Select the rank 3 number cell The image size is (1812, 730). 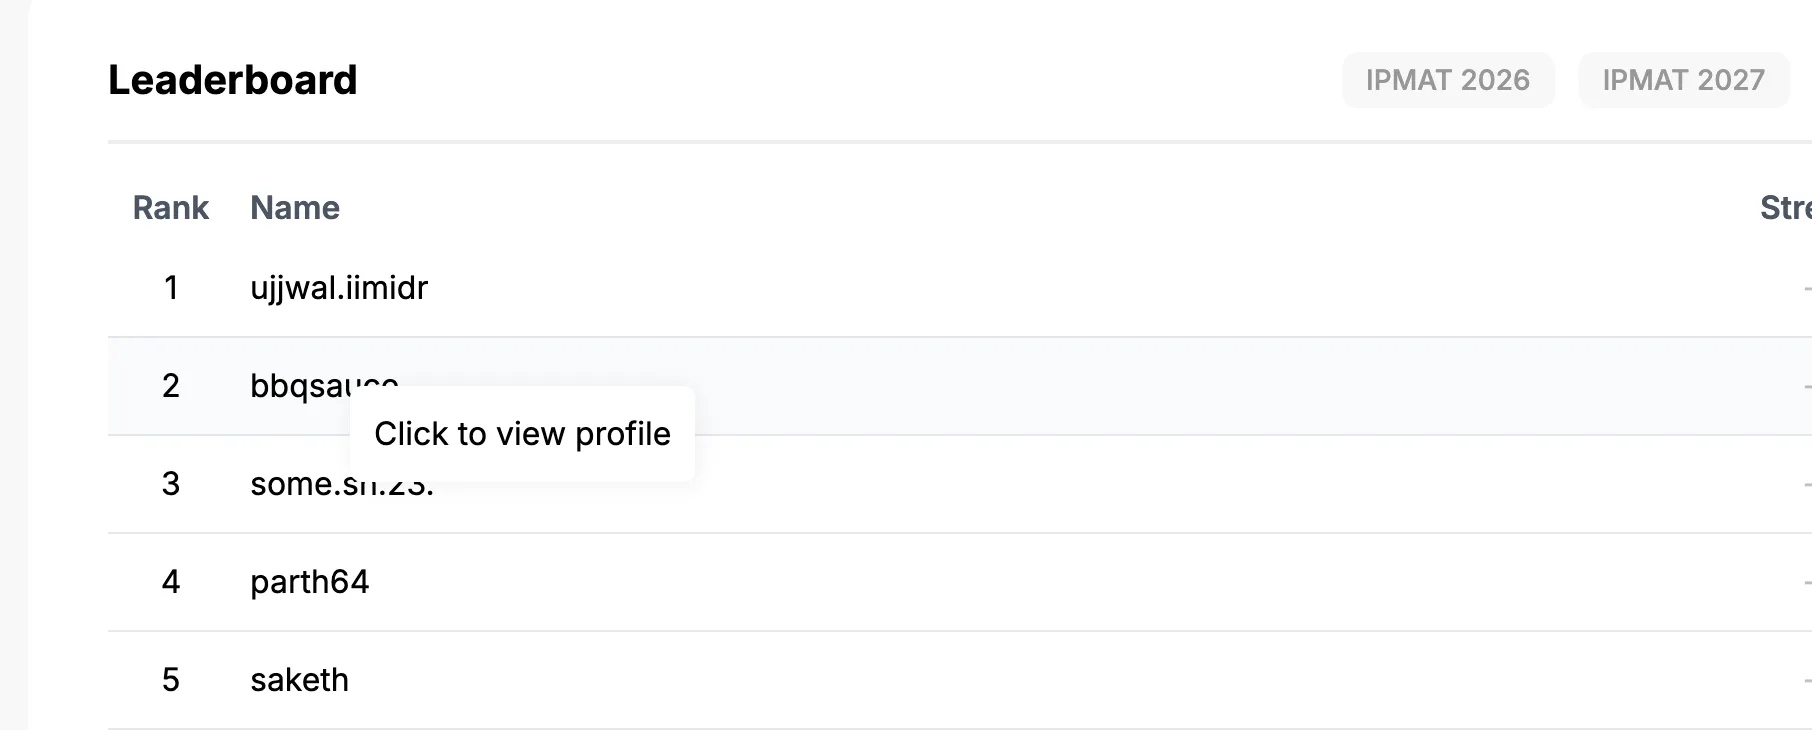(x=171, y=484)
